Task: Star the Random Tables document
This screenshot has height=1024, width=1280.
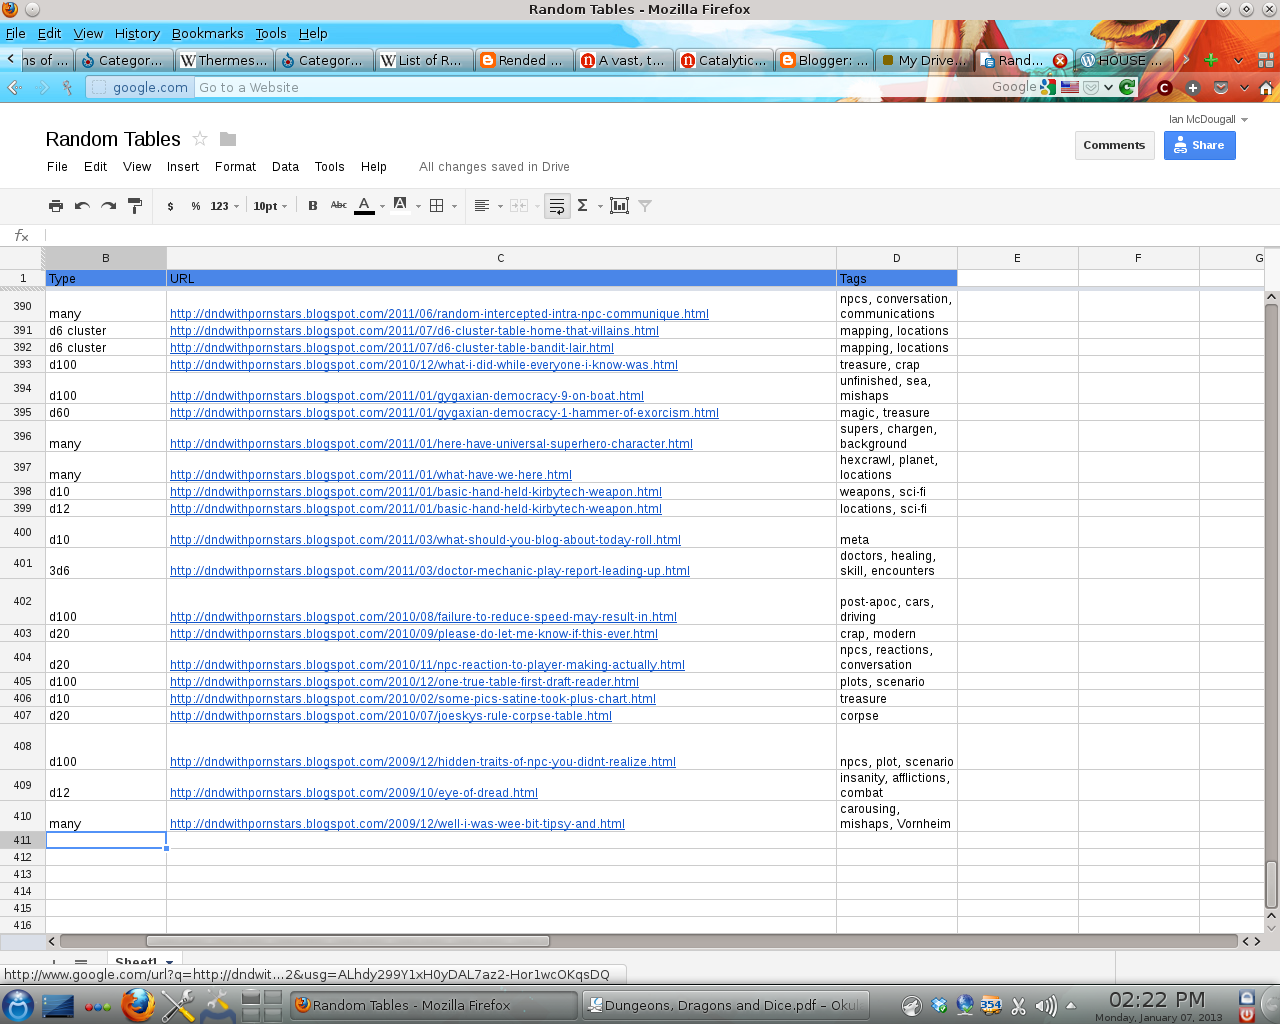Action: 200,139
